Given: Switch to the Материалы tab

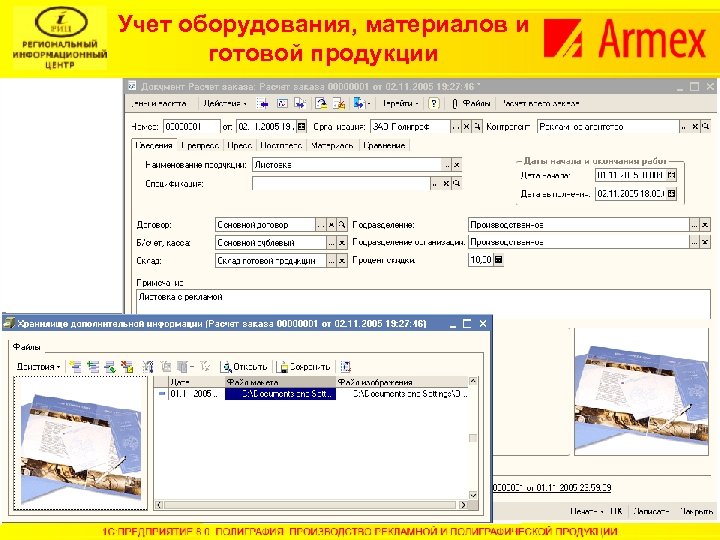Looking at the screenshot, I should click(332, 146).
